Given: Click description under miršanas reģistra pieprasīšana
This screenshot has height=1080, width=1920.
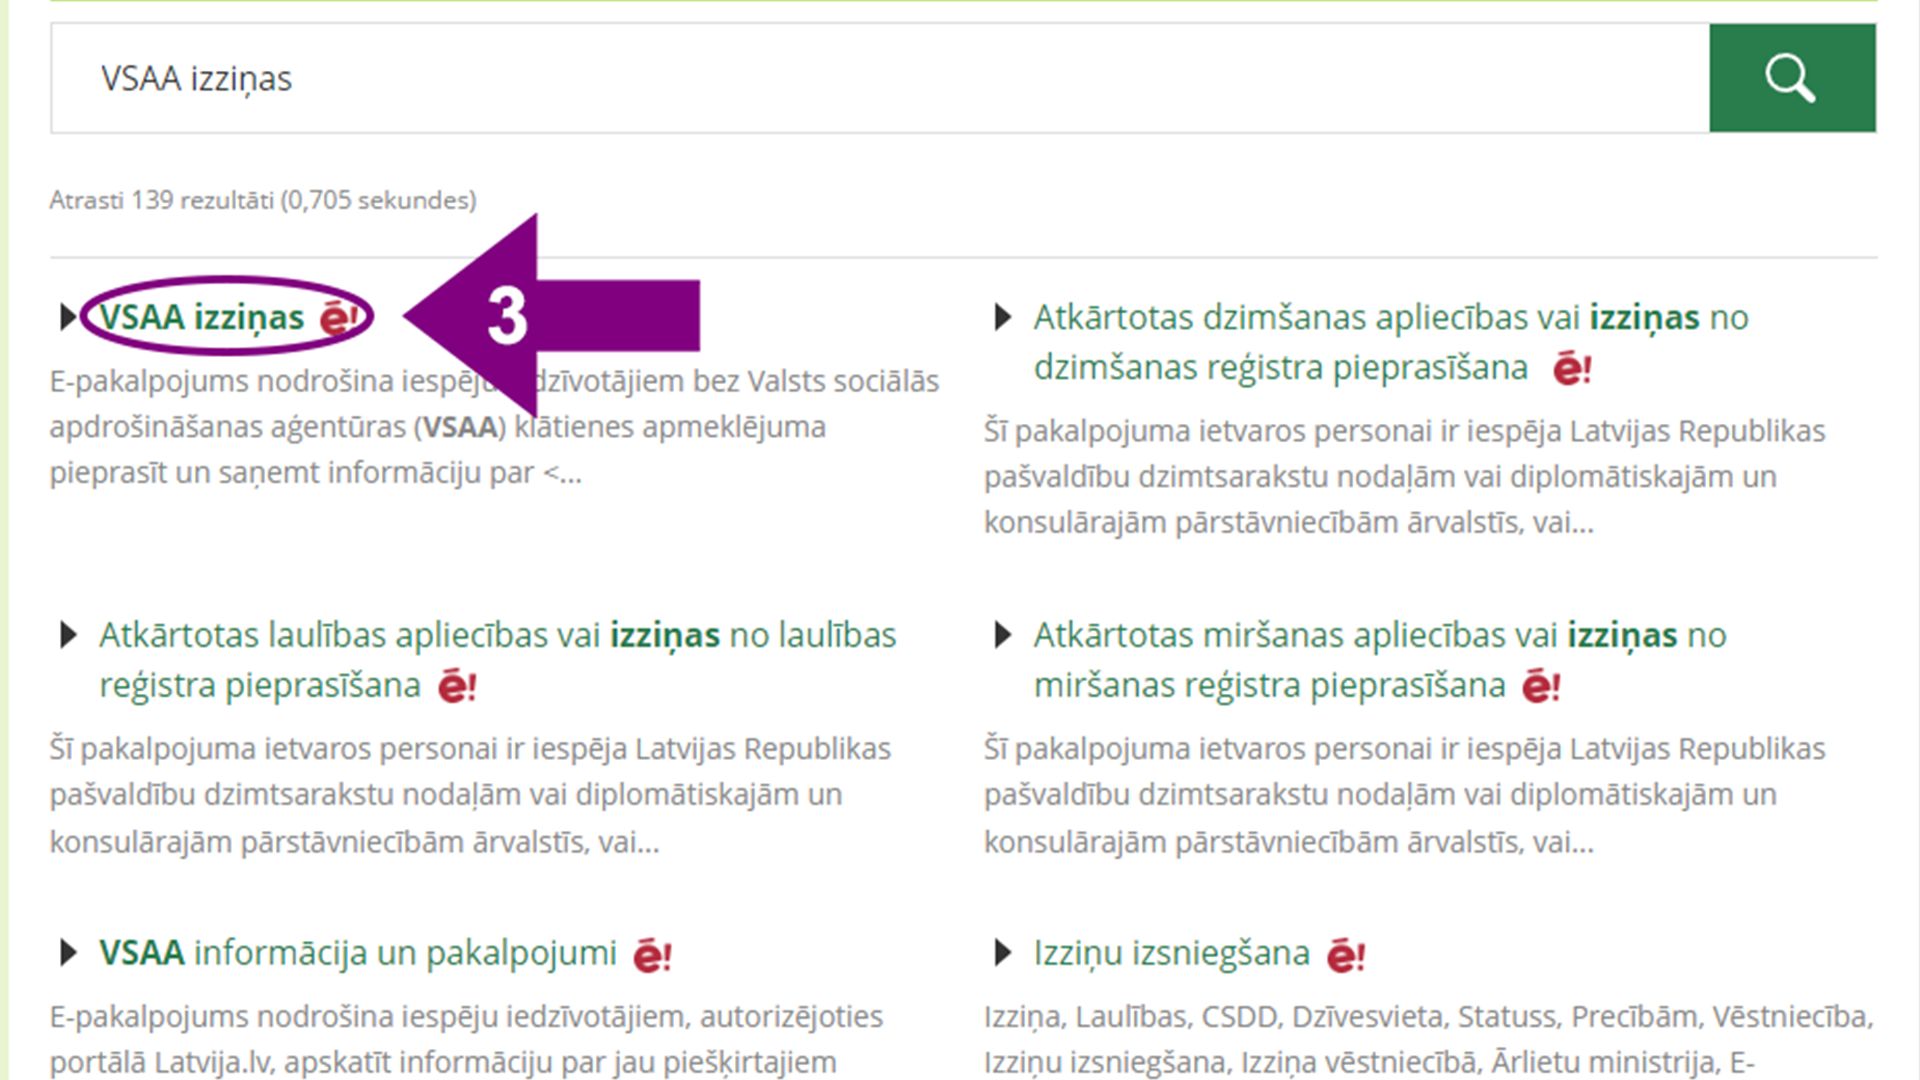Looking at the screenshot, I should coord(1405,795).
